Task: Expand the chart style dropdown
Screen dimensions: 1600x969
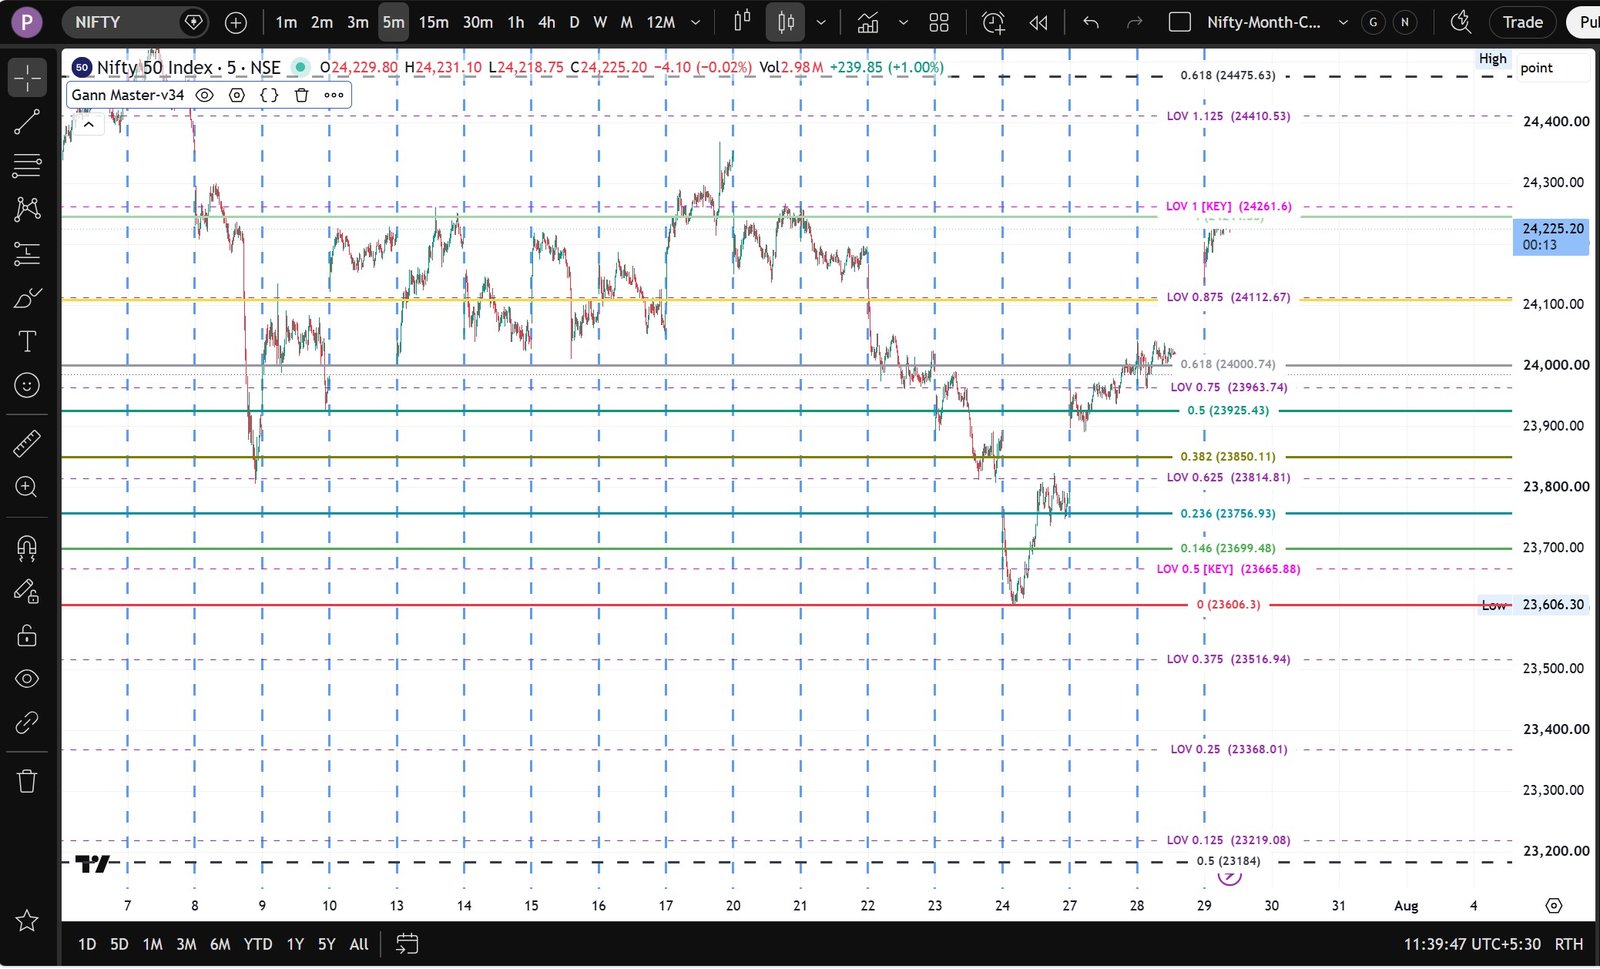Action: pos(821,22)
